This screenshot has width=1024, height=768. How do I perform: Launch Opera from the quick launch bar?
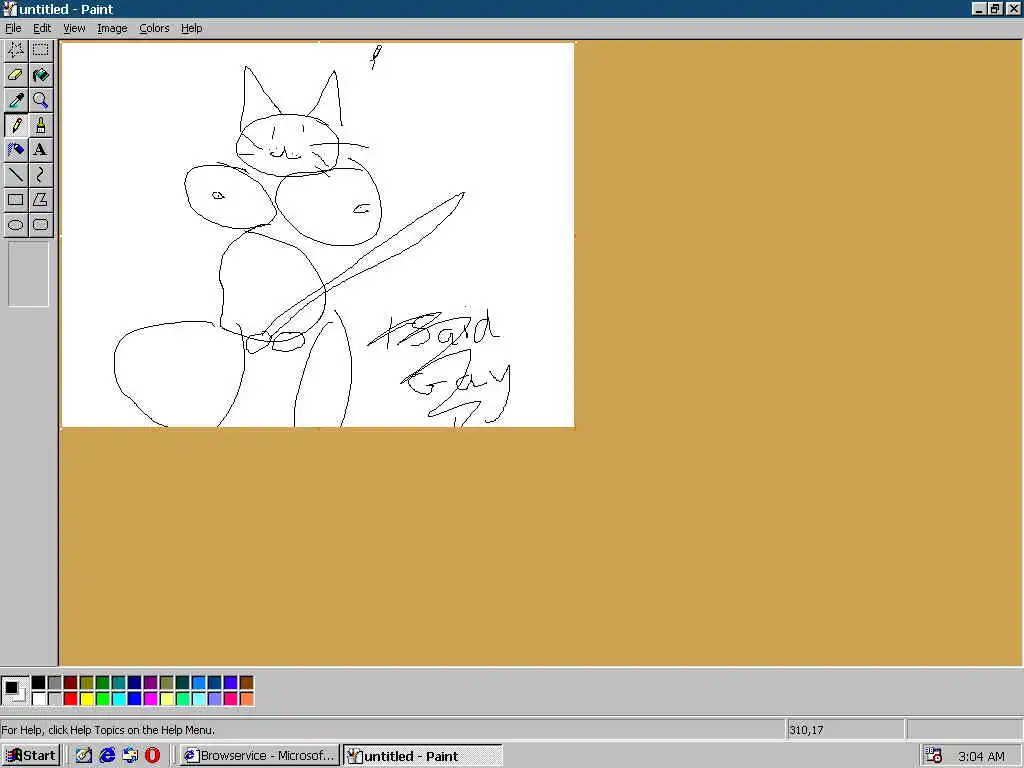coord(153,756)
